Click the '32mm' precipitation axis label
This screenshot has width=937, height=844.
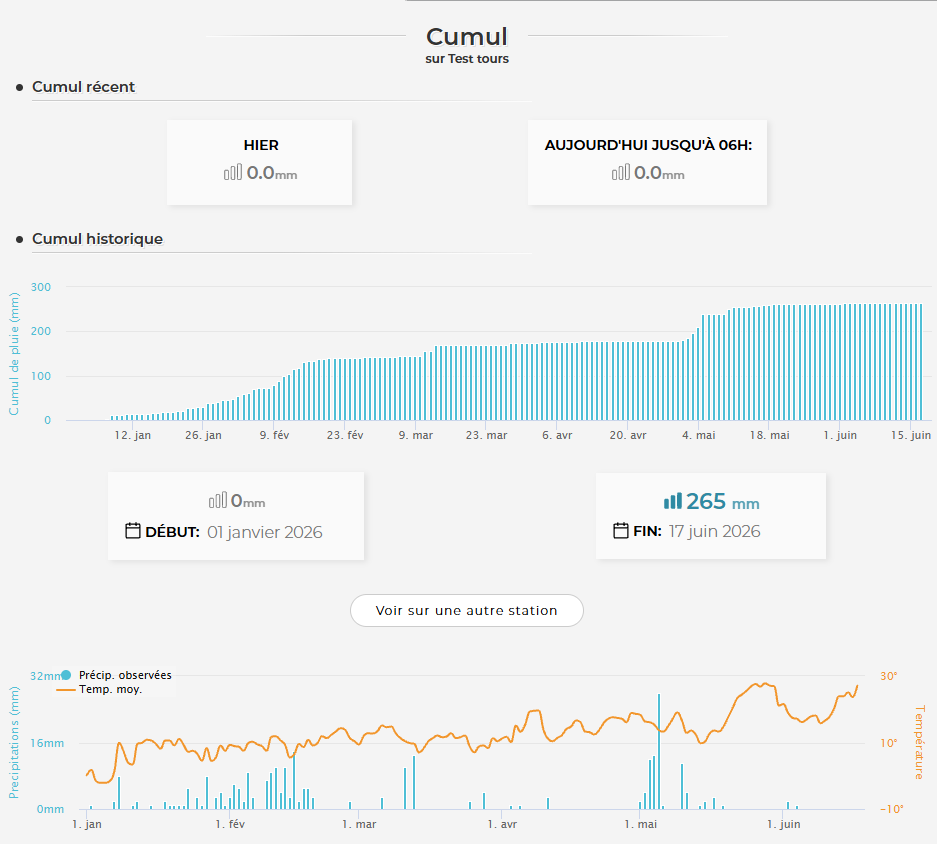pyautogui.click(x=45, y=676)
